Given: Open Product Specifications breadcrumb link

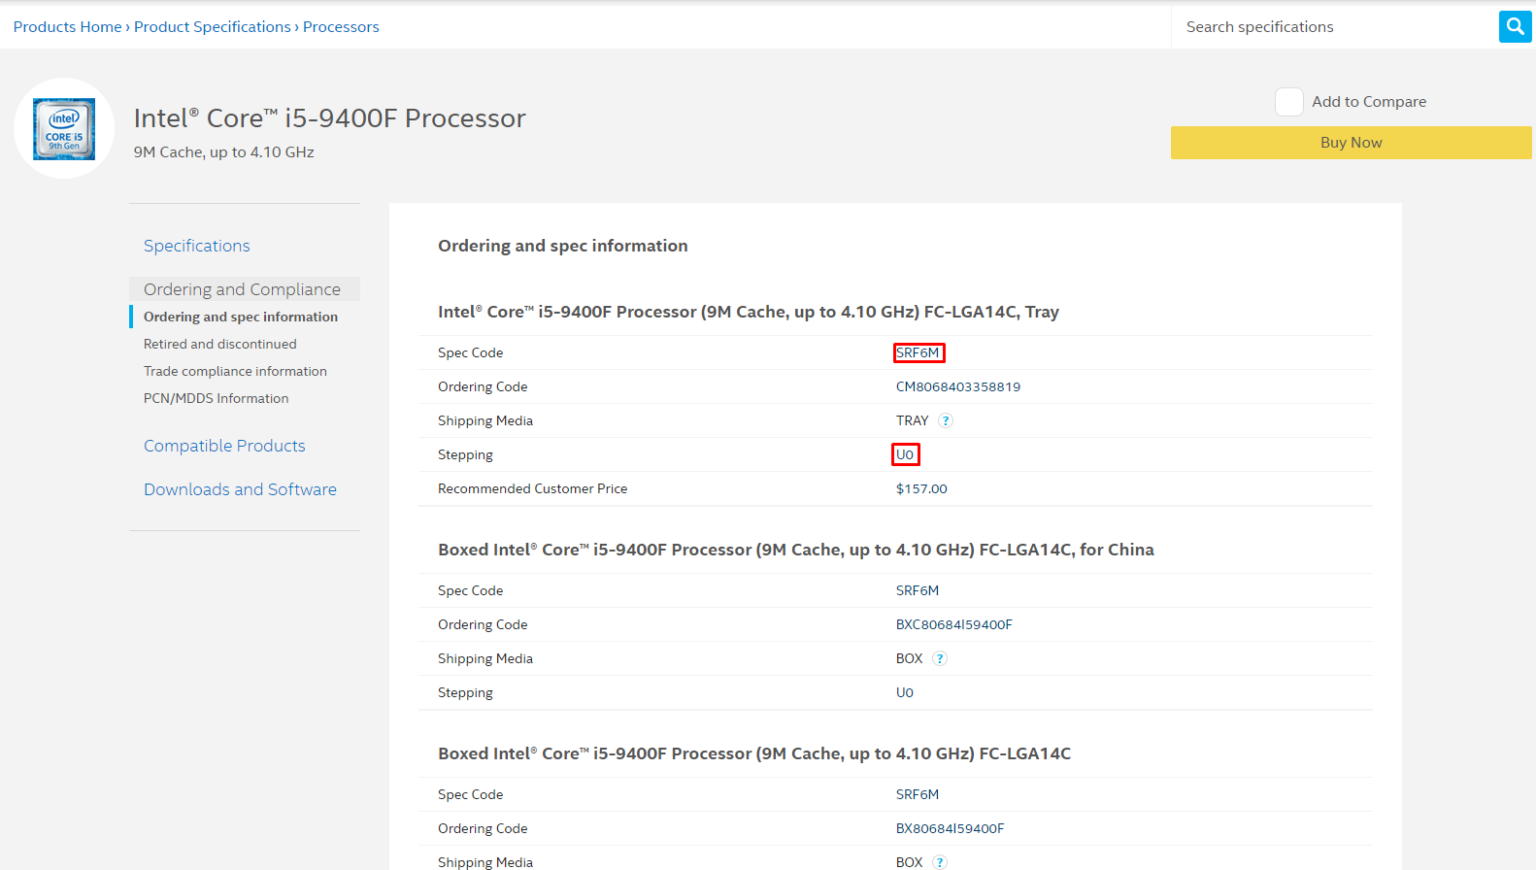Looking at the screenshot, I should click(212, 27).
